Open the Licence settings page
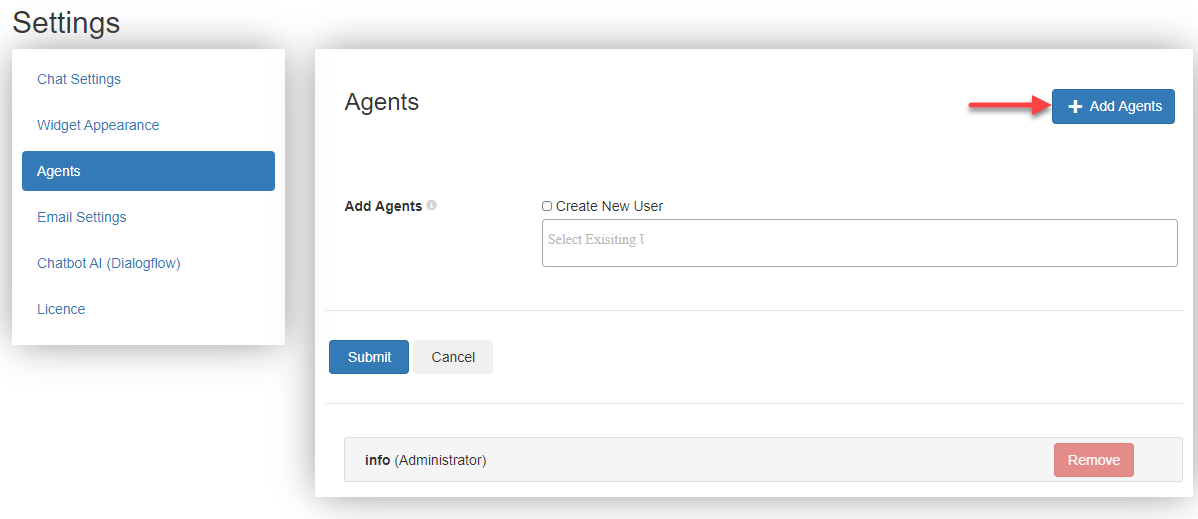The width and height of the screenshot is (1198, 519). coord(61,309)
